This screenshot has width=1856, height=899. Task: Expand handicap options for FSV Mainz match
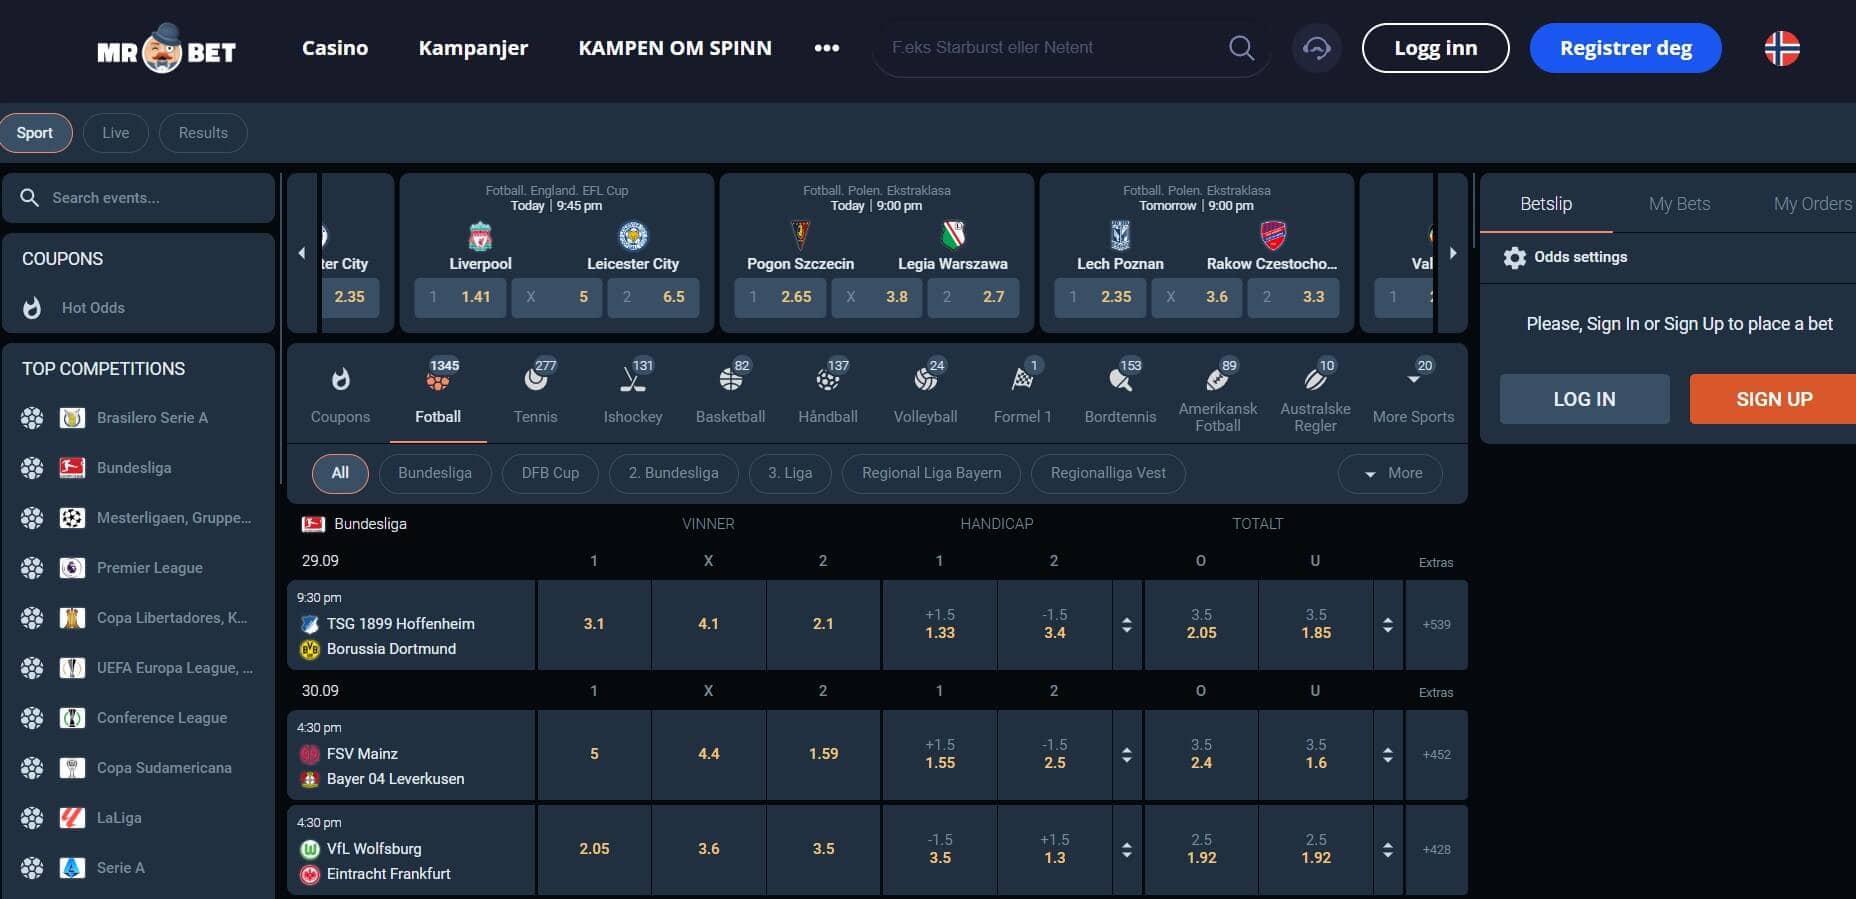1127,755
